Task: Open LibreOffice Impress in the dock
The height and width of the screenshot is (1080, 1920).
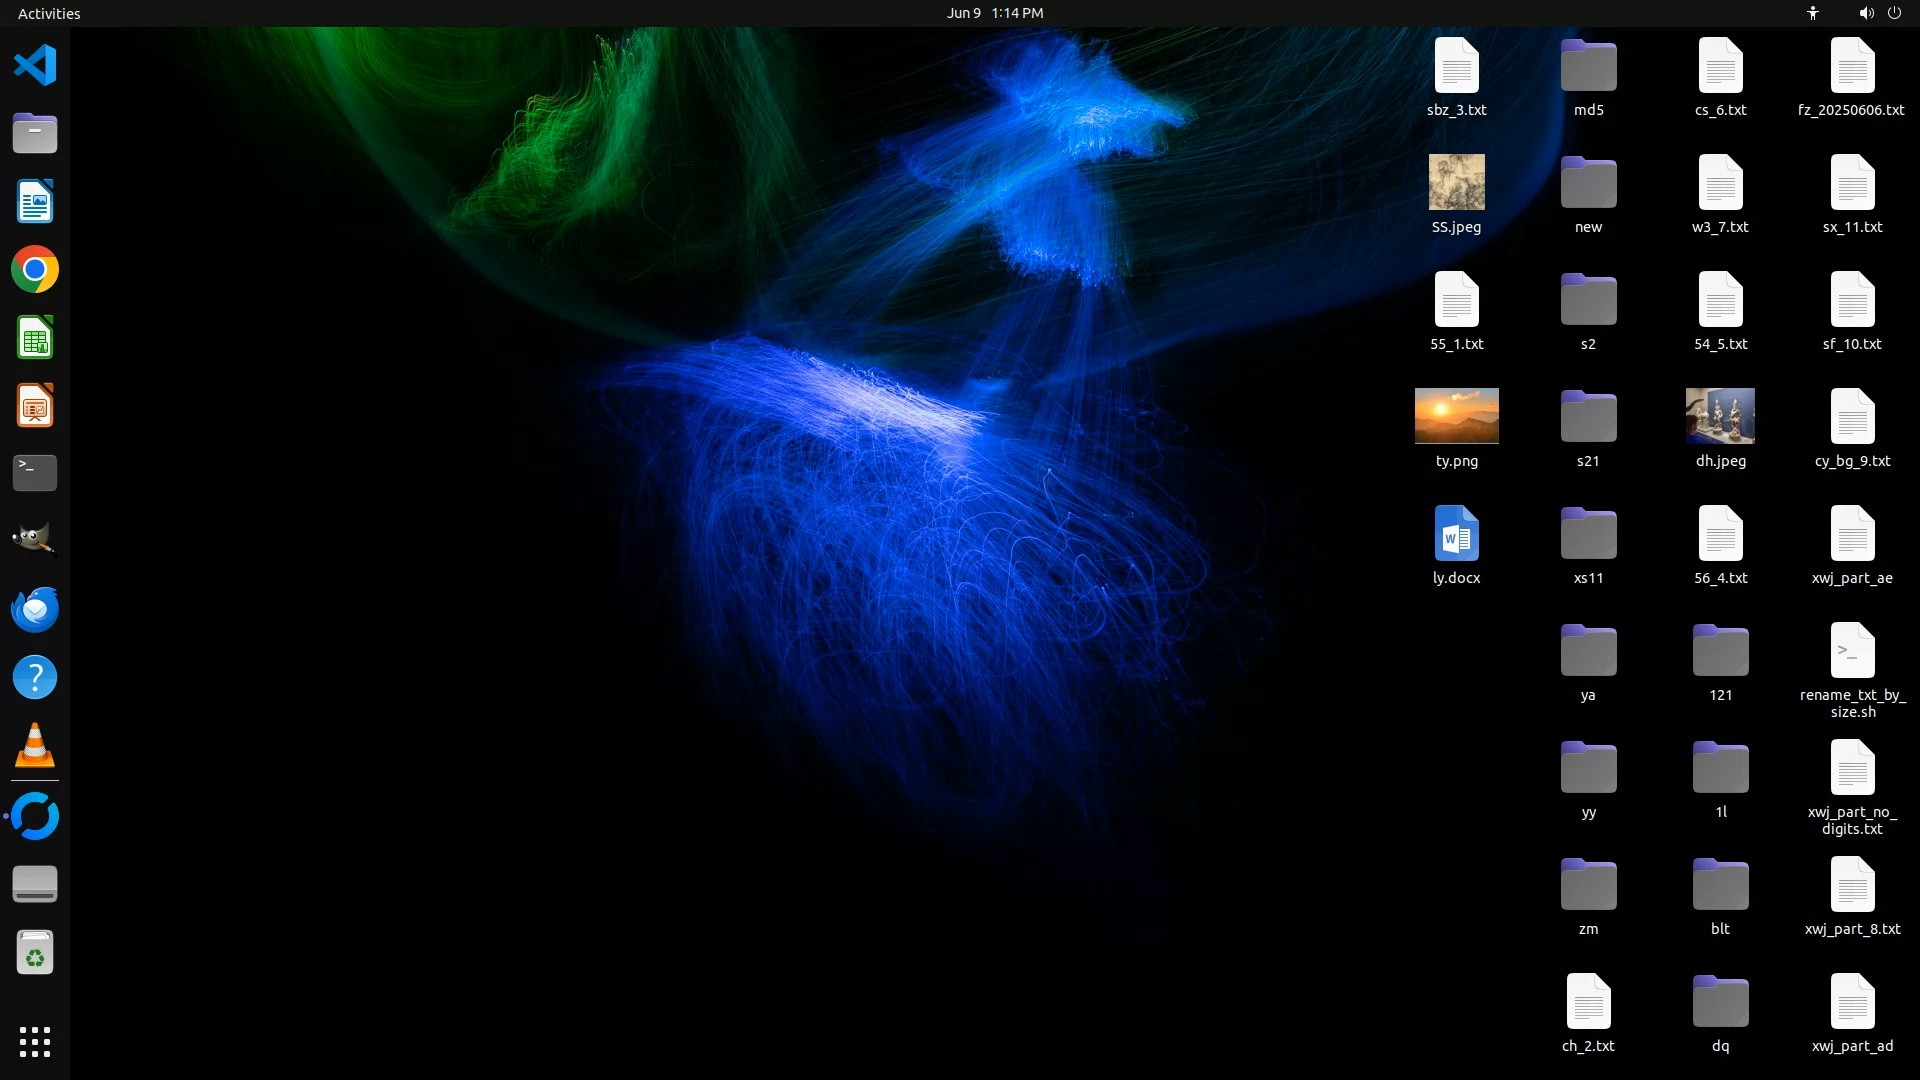Action: pyautogui.click(x=35, y=406)
